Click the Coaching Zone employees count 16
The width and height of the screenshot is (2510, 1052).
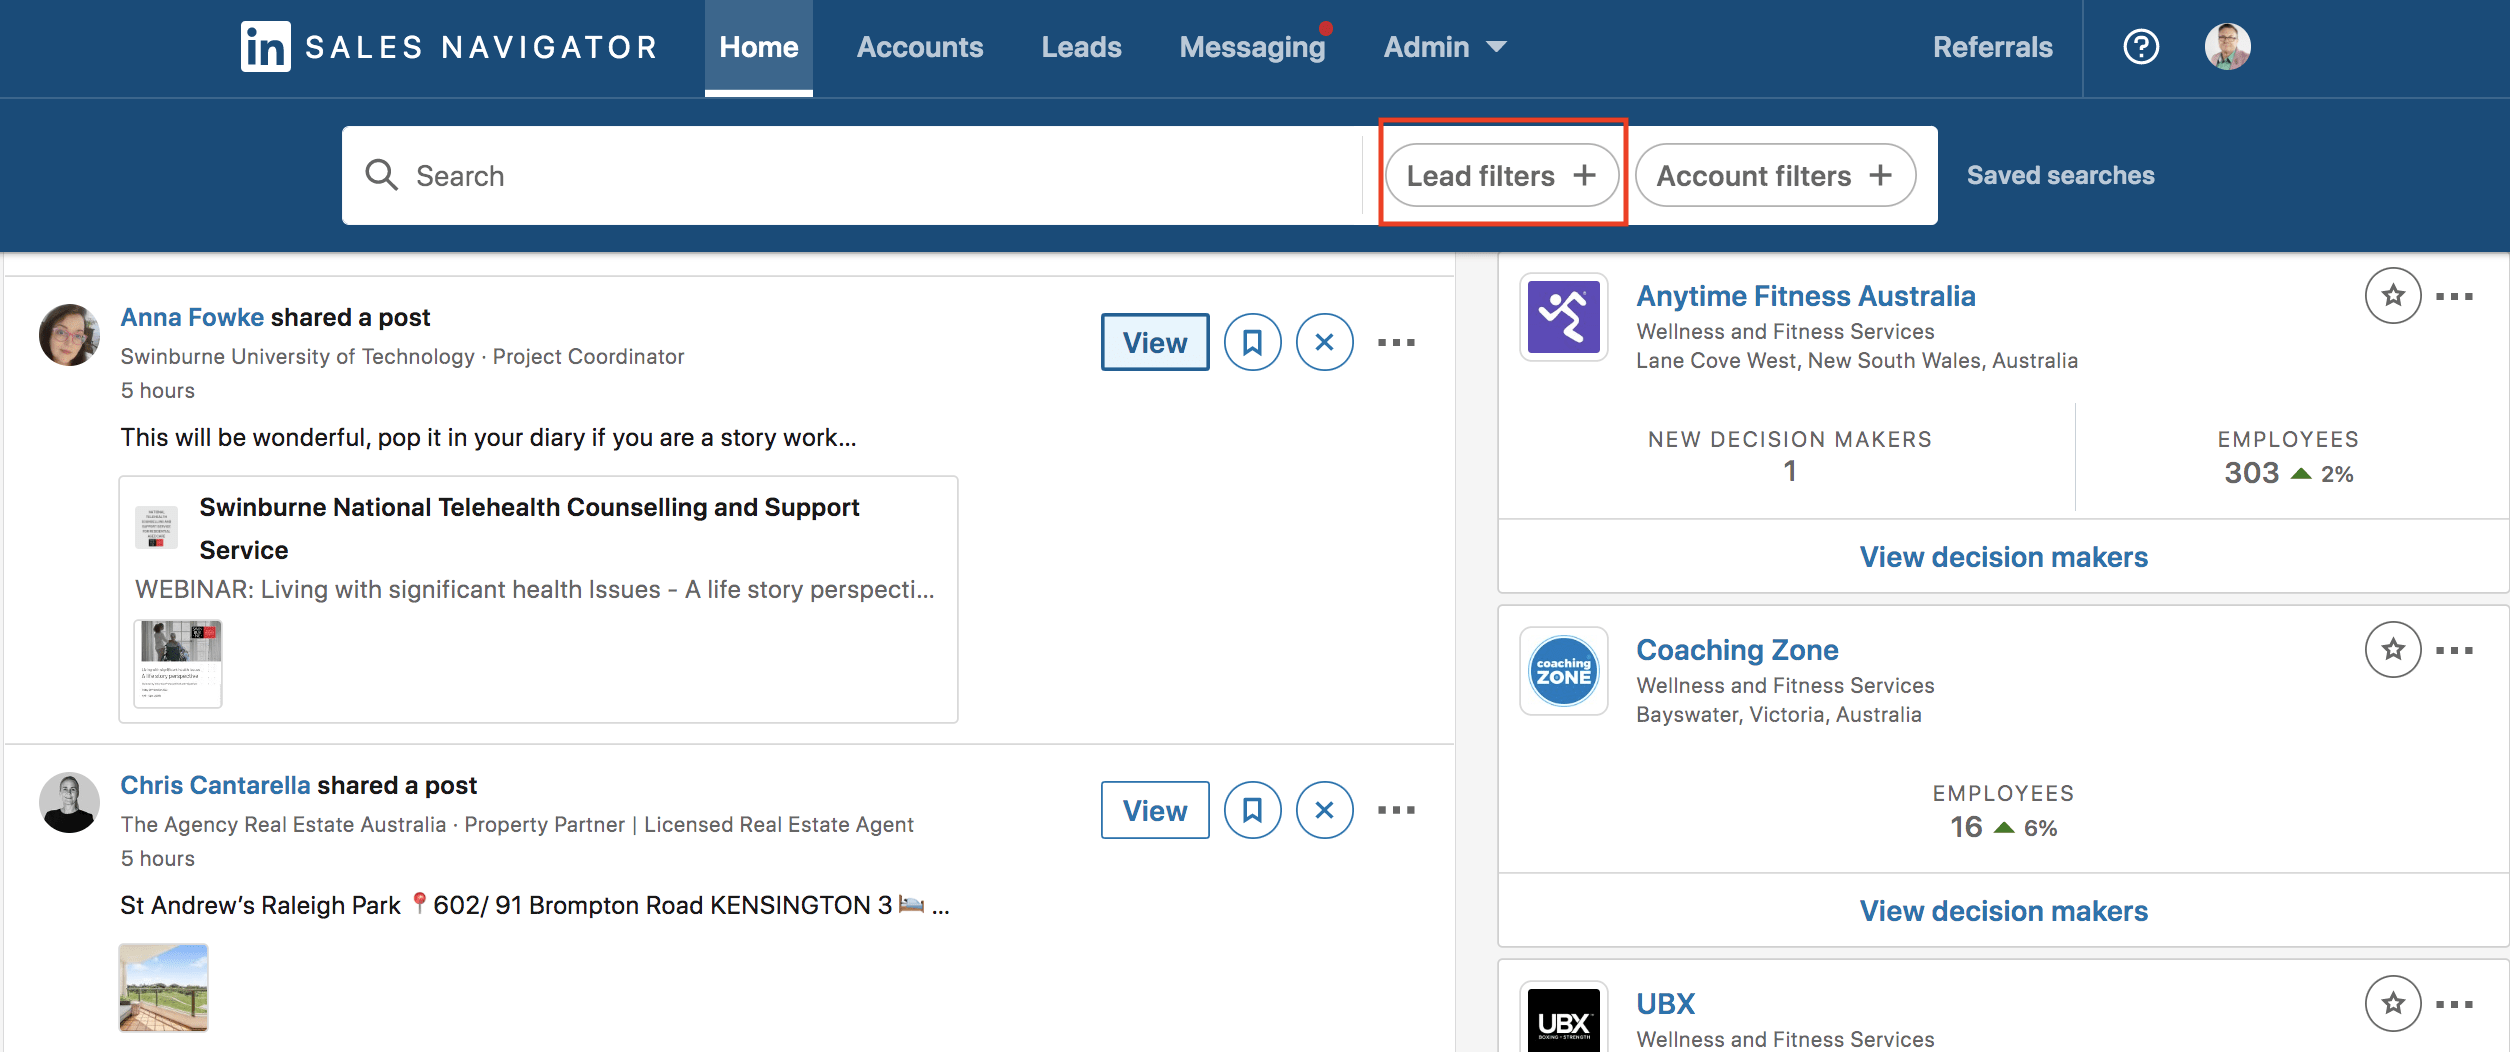pyautogui.click(x=1965, y=827)
